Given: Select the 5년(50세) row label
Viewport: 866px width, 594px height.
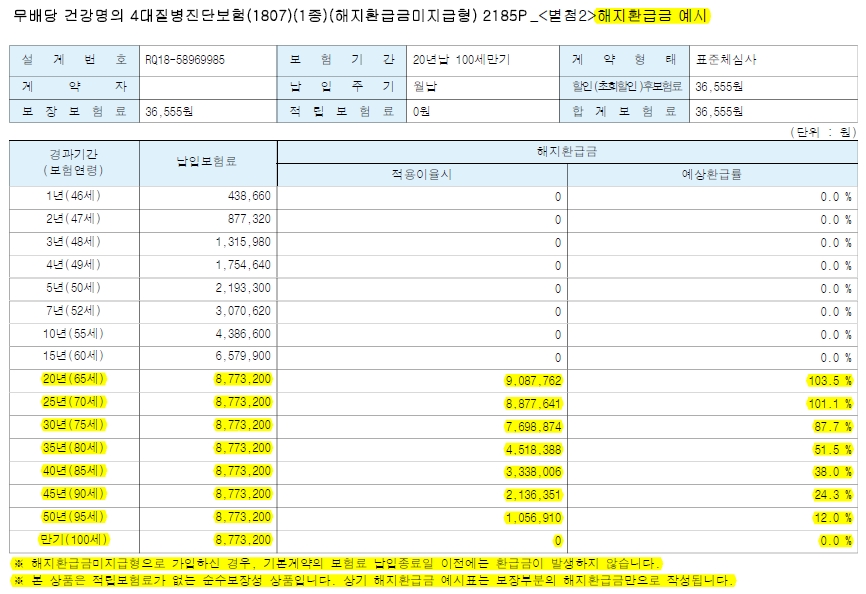Looking at the screenshot, I should (x=73, y=288).
